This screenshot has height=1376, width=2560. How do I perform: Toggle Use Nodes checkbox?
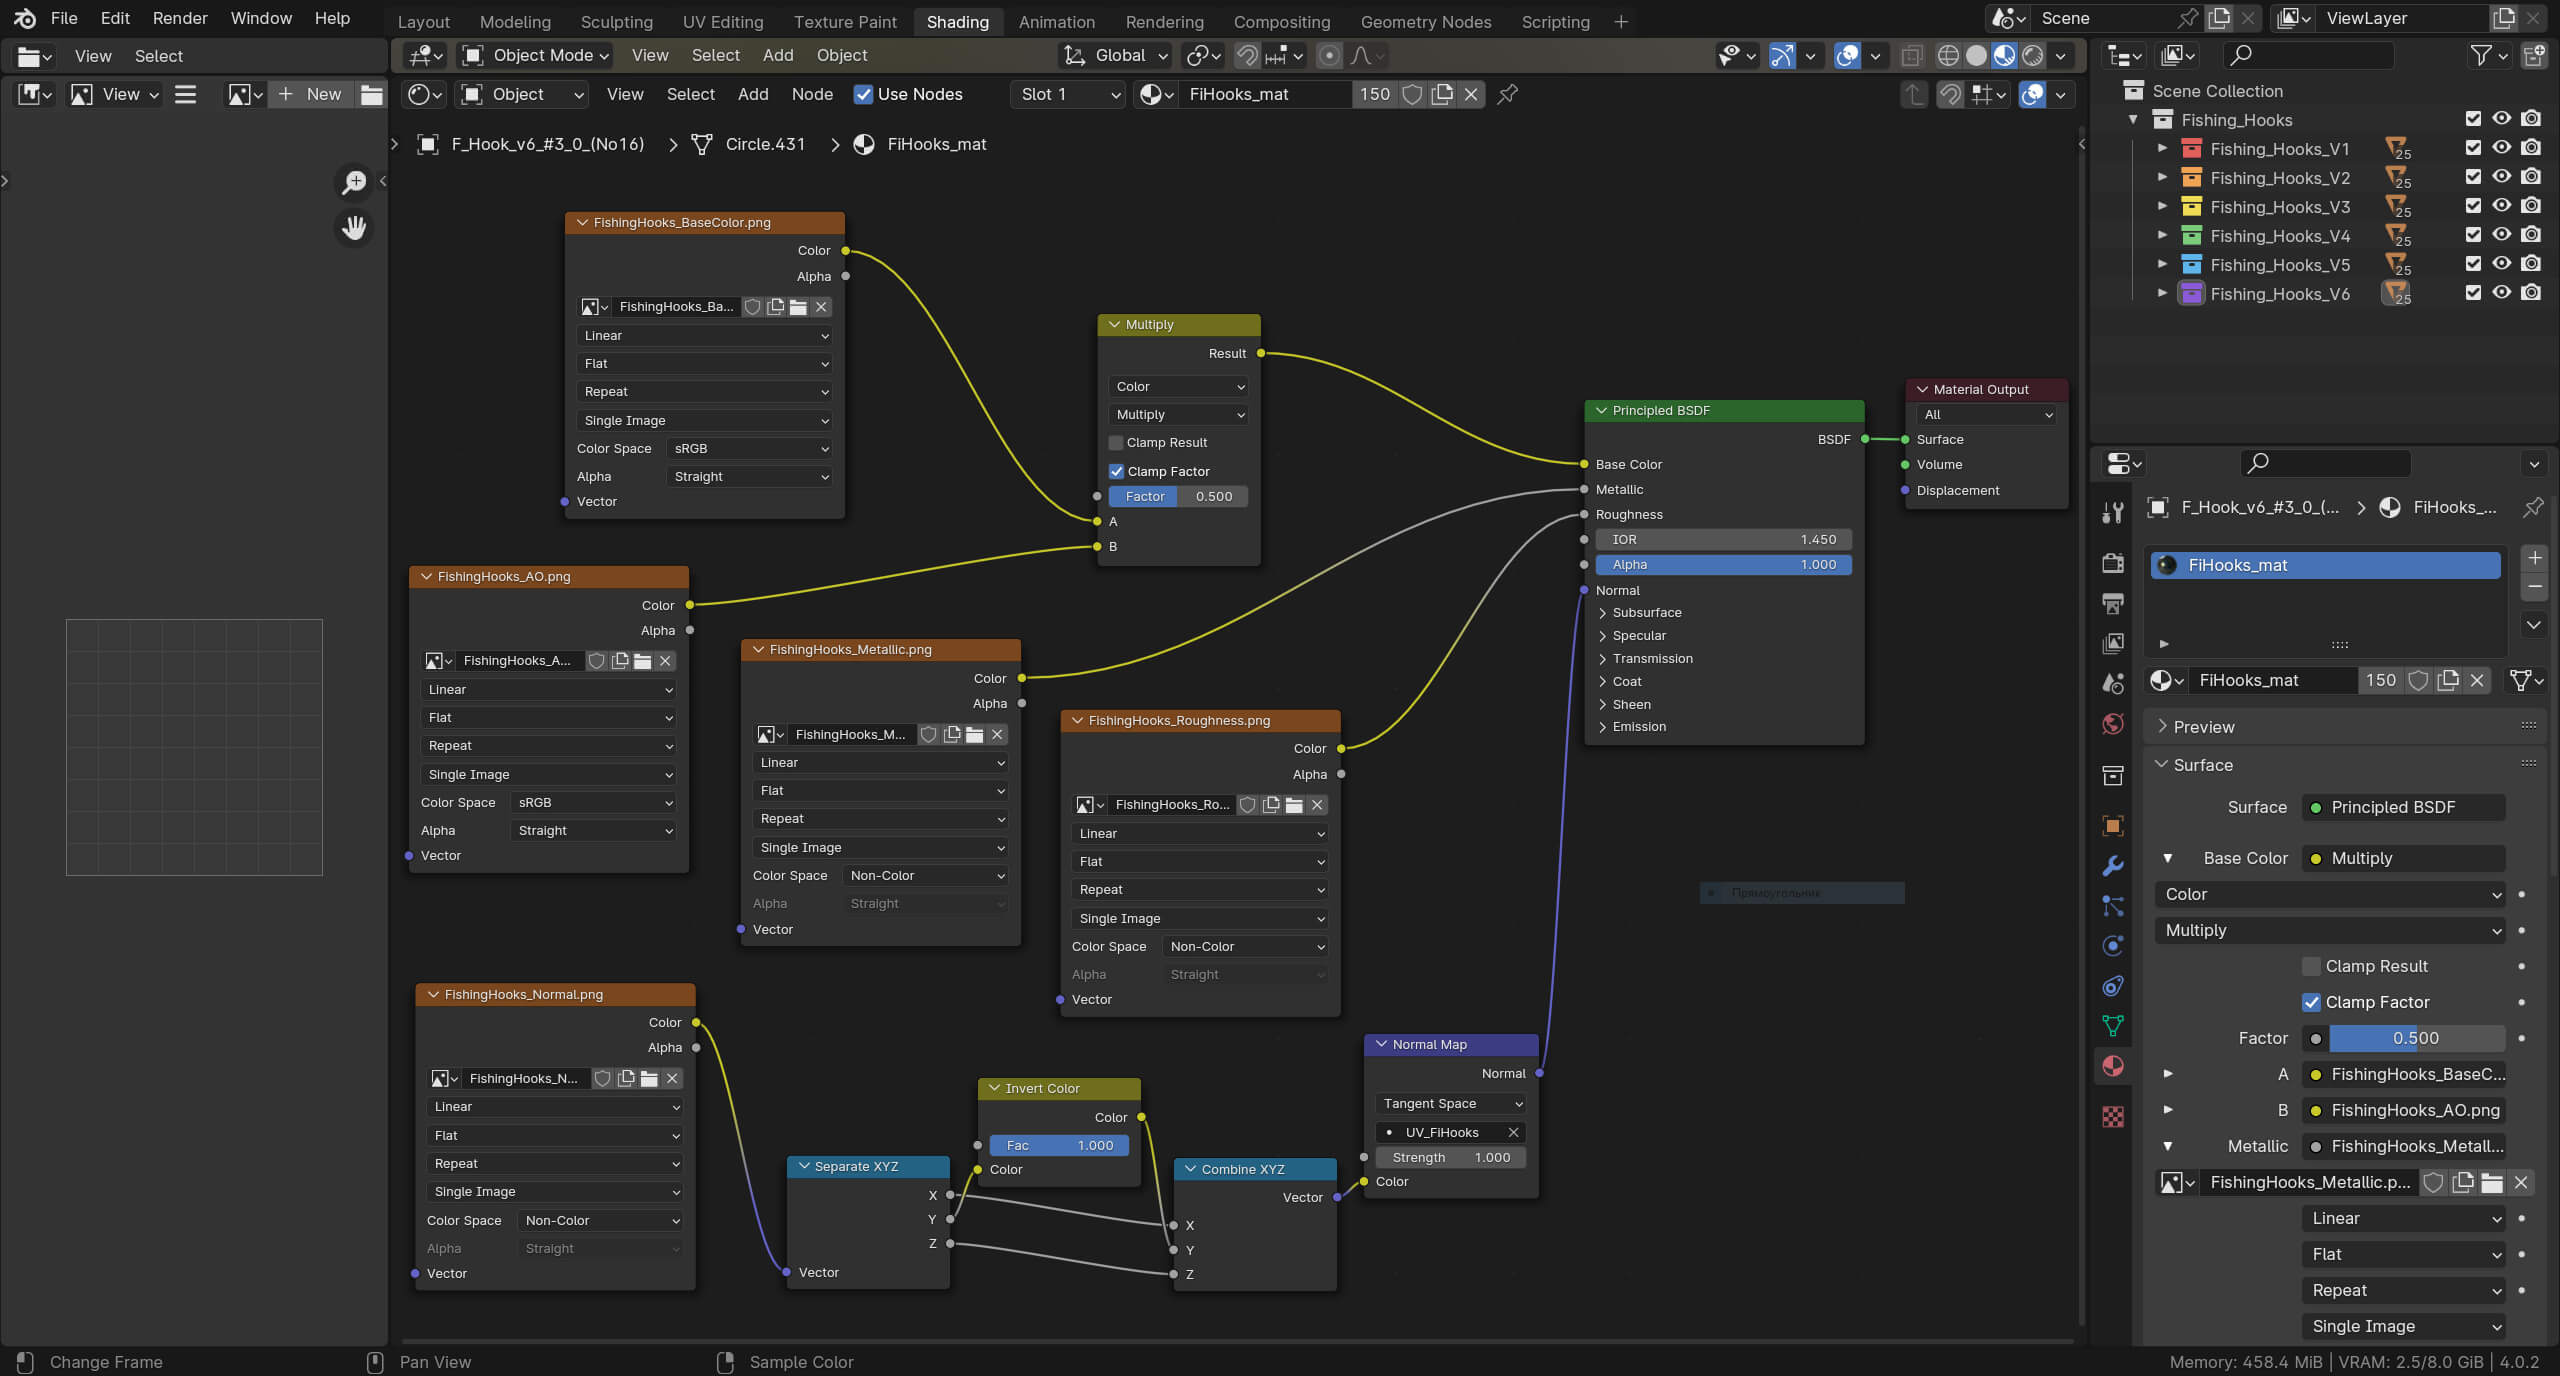click(x=863, y=94)
